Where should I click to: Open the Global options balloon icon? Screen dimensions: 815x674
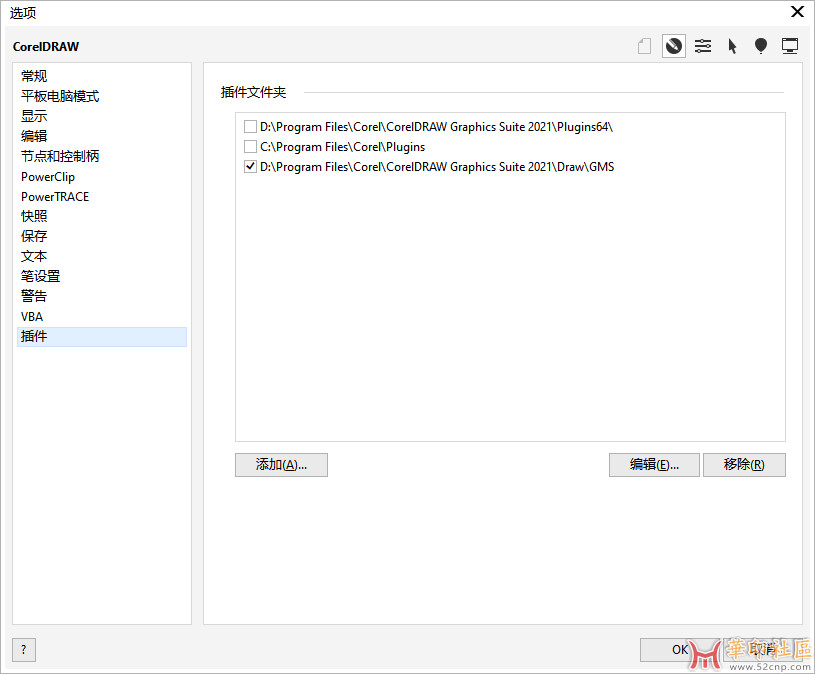[761, 46]
